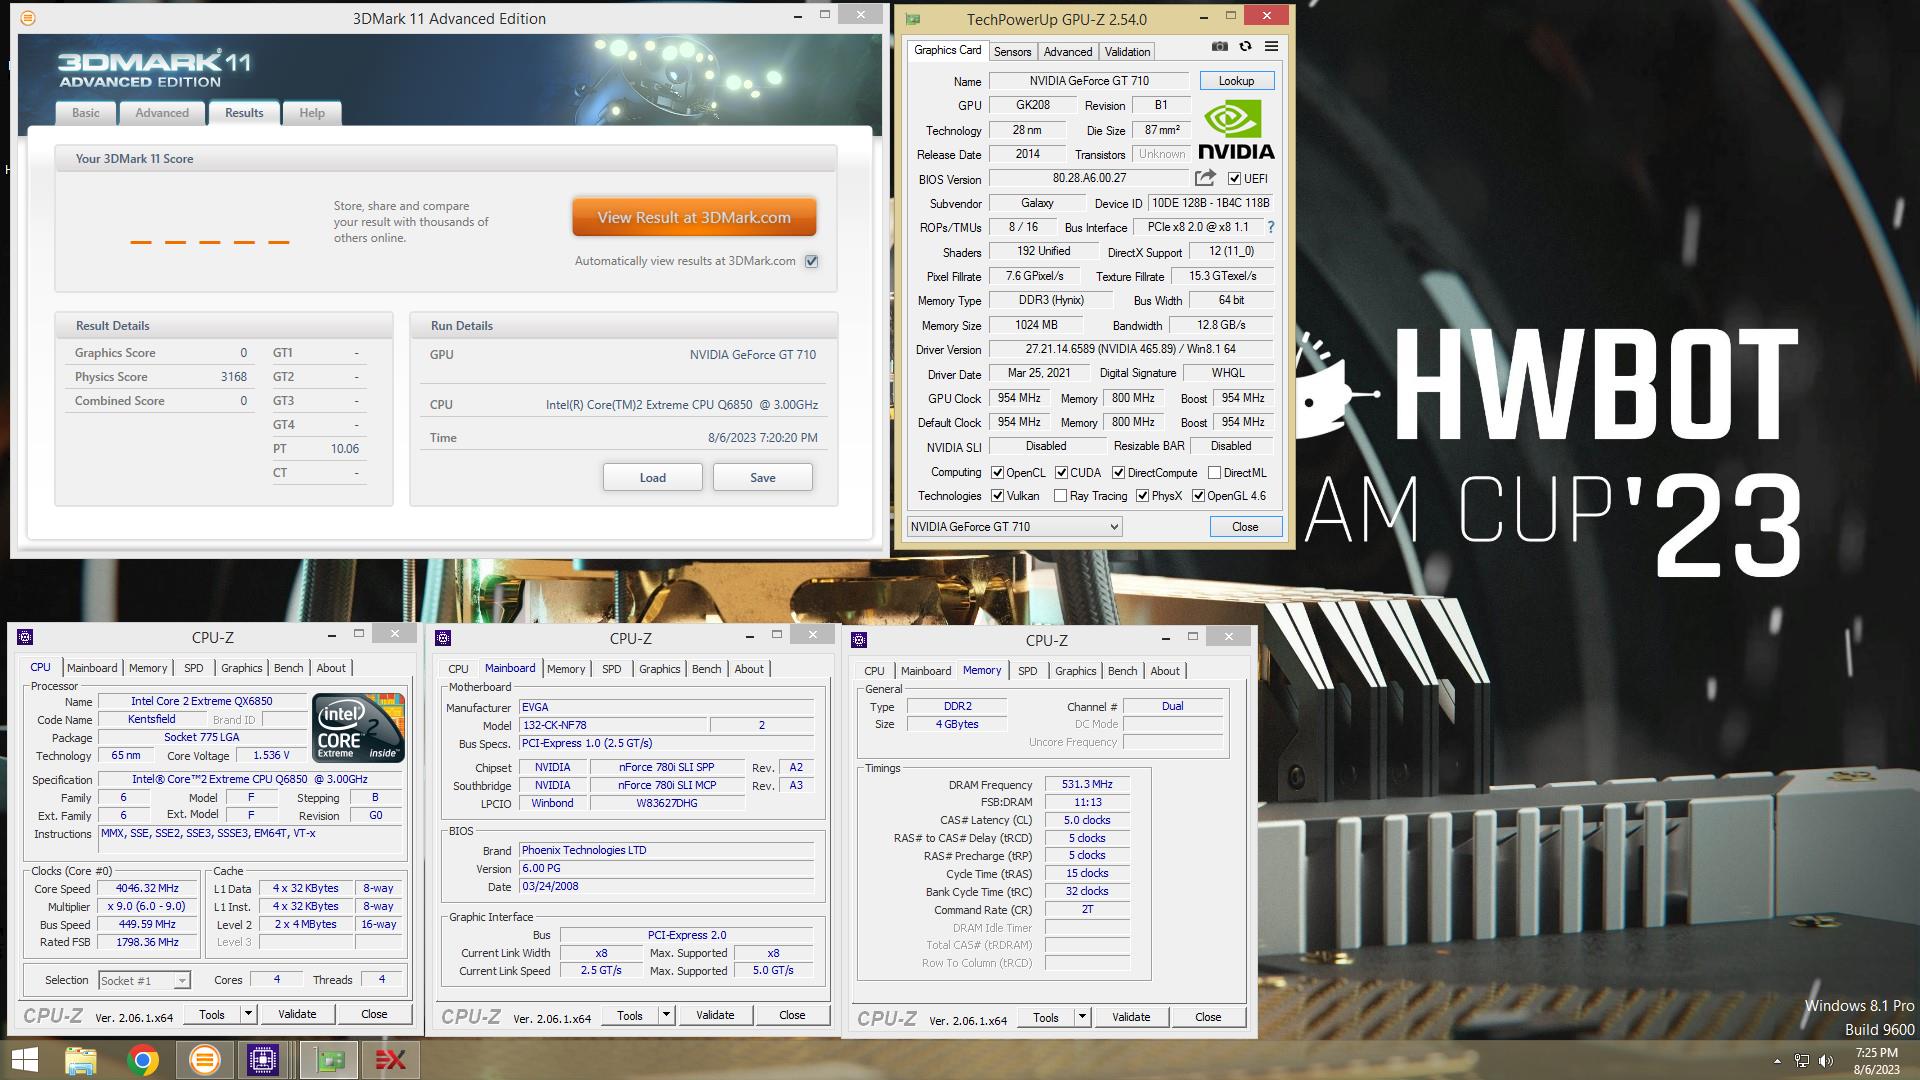
Task: Open the Validation tab in GPU-Z
Action: pyautogui.click(x=1127, y=51)
